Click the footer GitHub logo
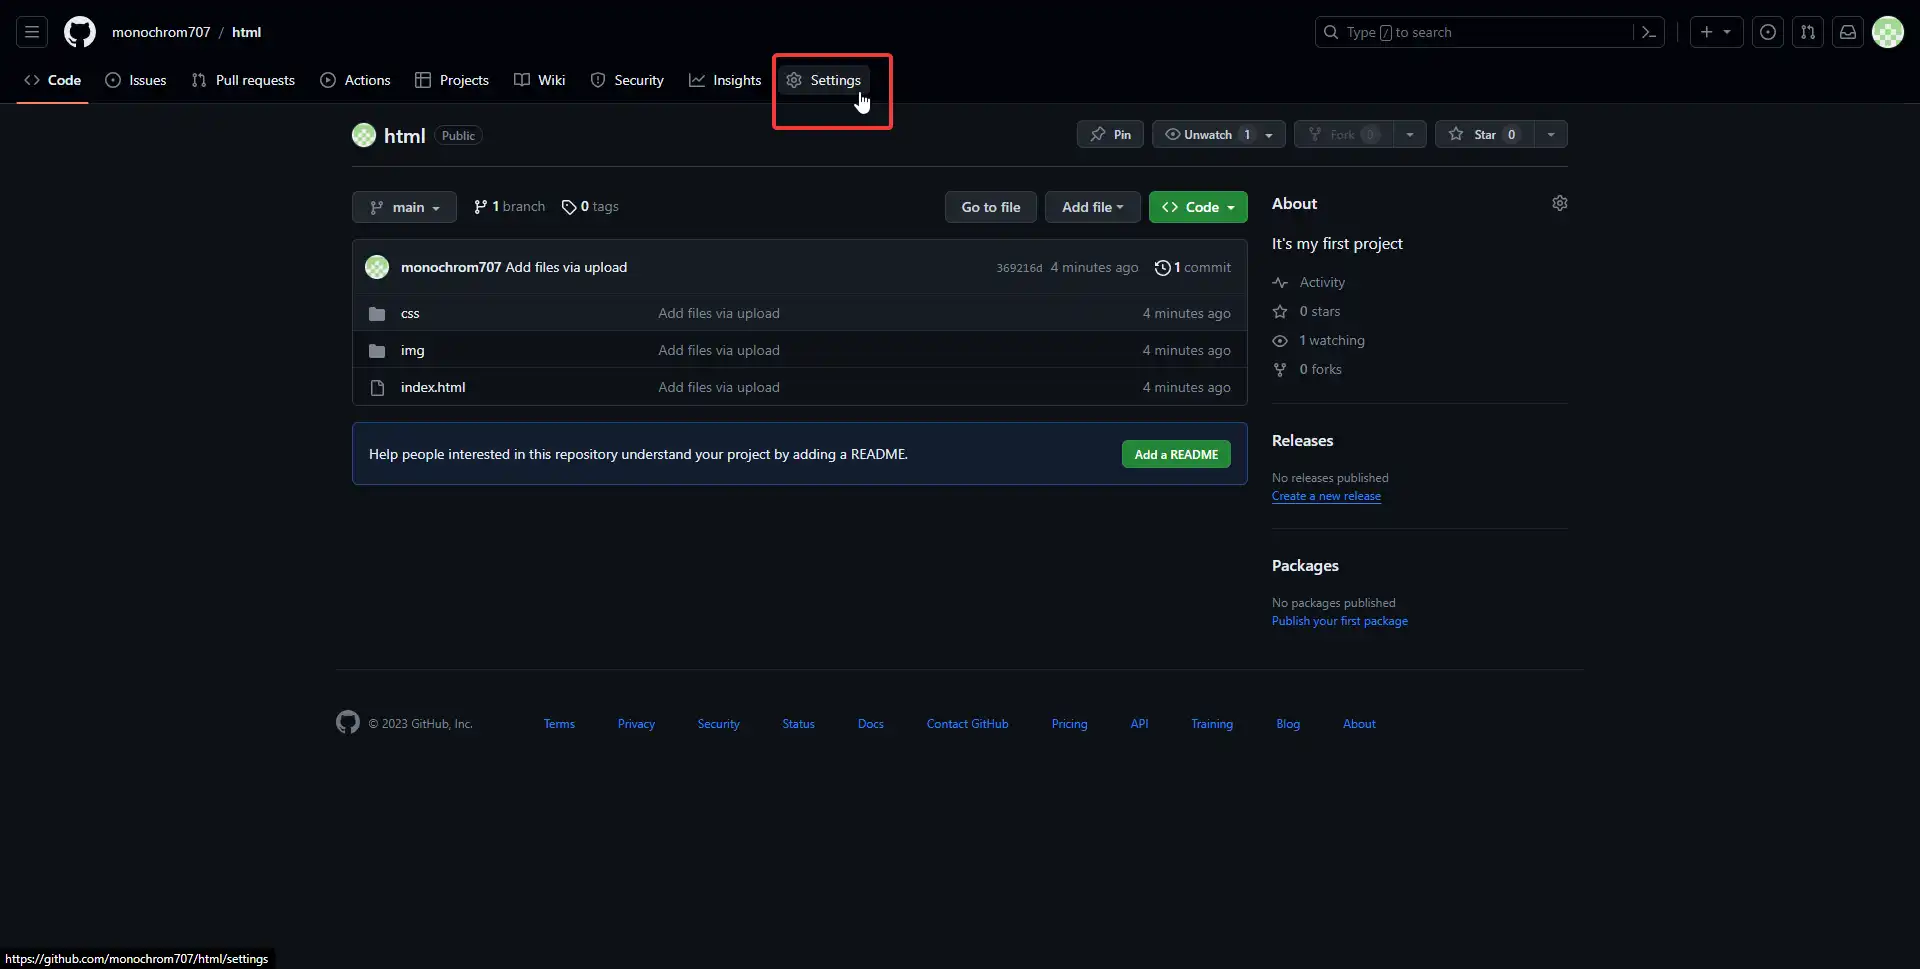The height and width of the screenshot is (969, 1920). [x=348, y=722]
